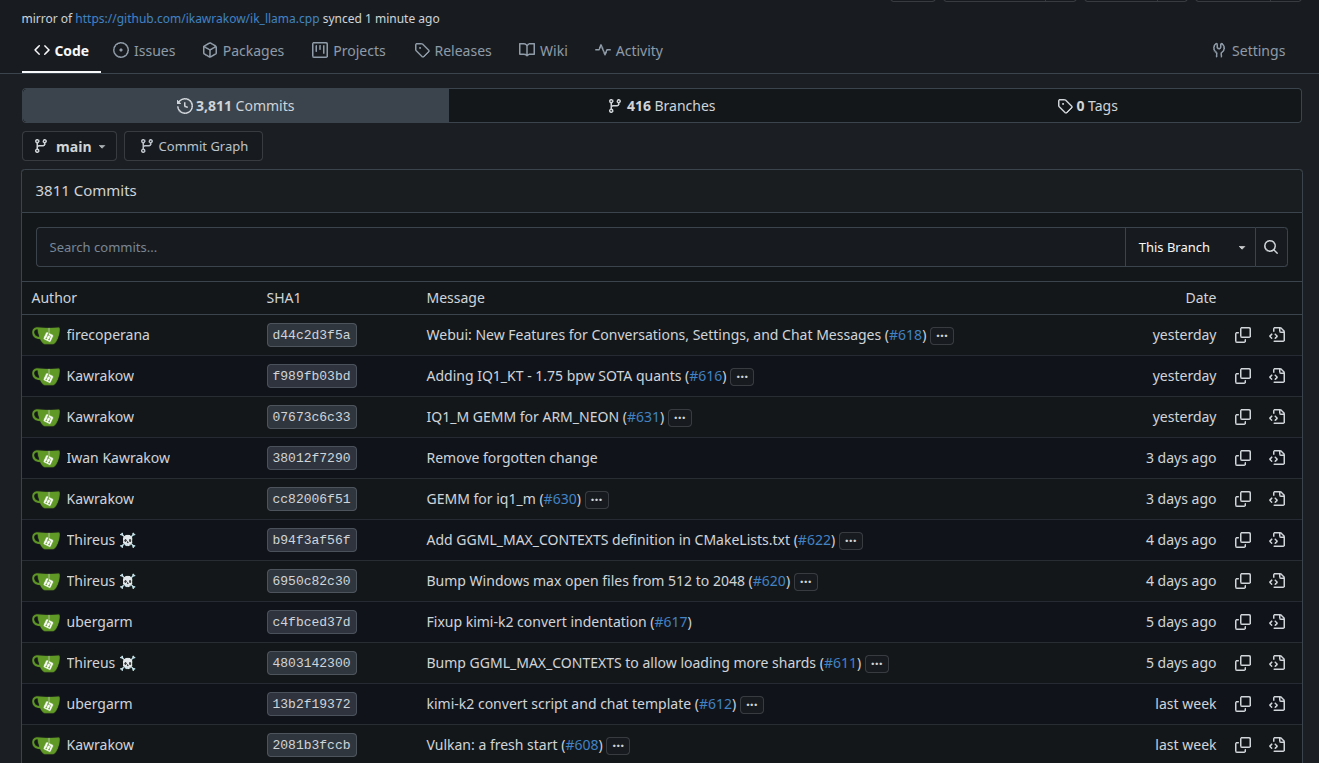Copy SHA icon for commit c4fbced37d
Screen dimensions: 1319x763
click(1243, 622)
